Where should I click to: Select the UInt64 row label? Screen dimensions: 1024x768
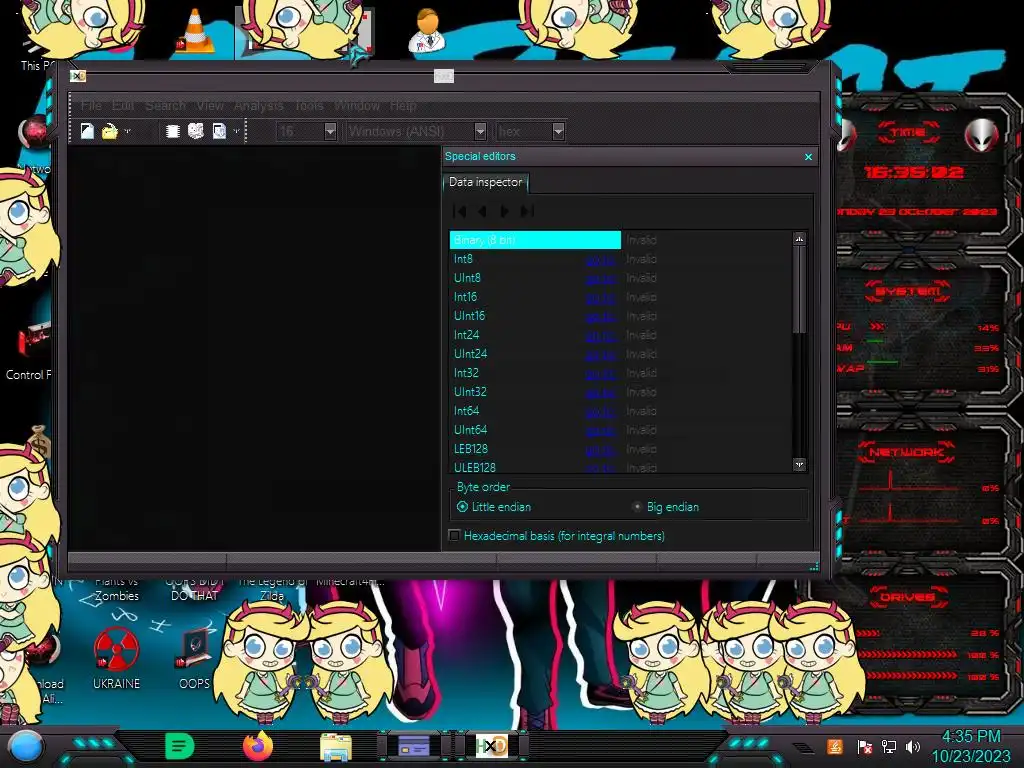point(470,430)
